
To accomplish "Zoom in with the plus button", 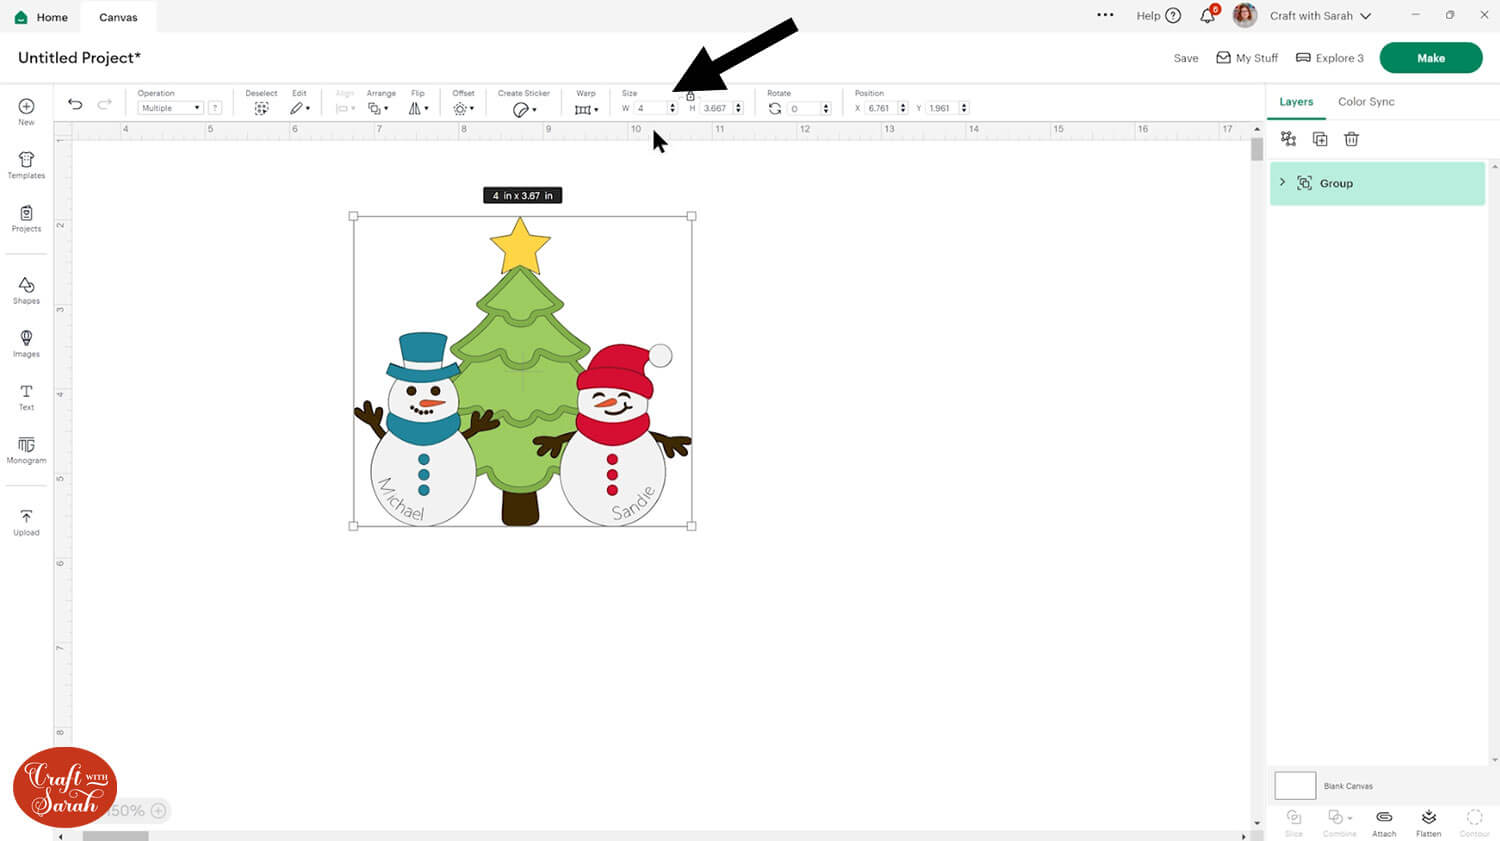I will coord(158,811).
